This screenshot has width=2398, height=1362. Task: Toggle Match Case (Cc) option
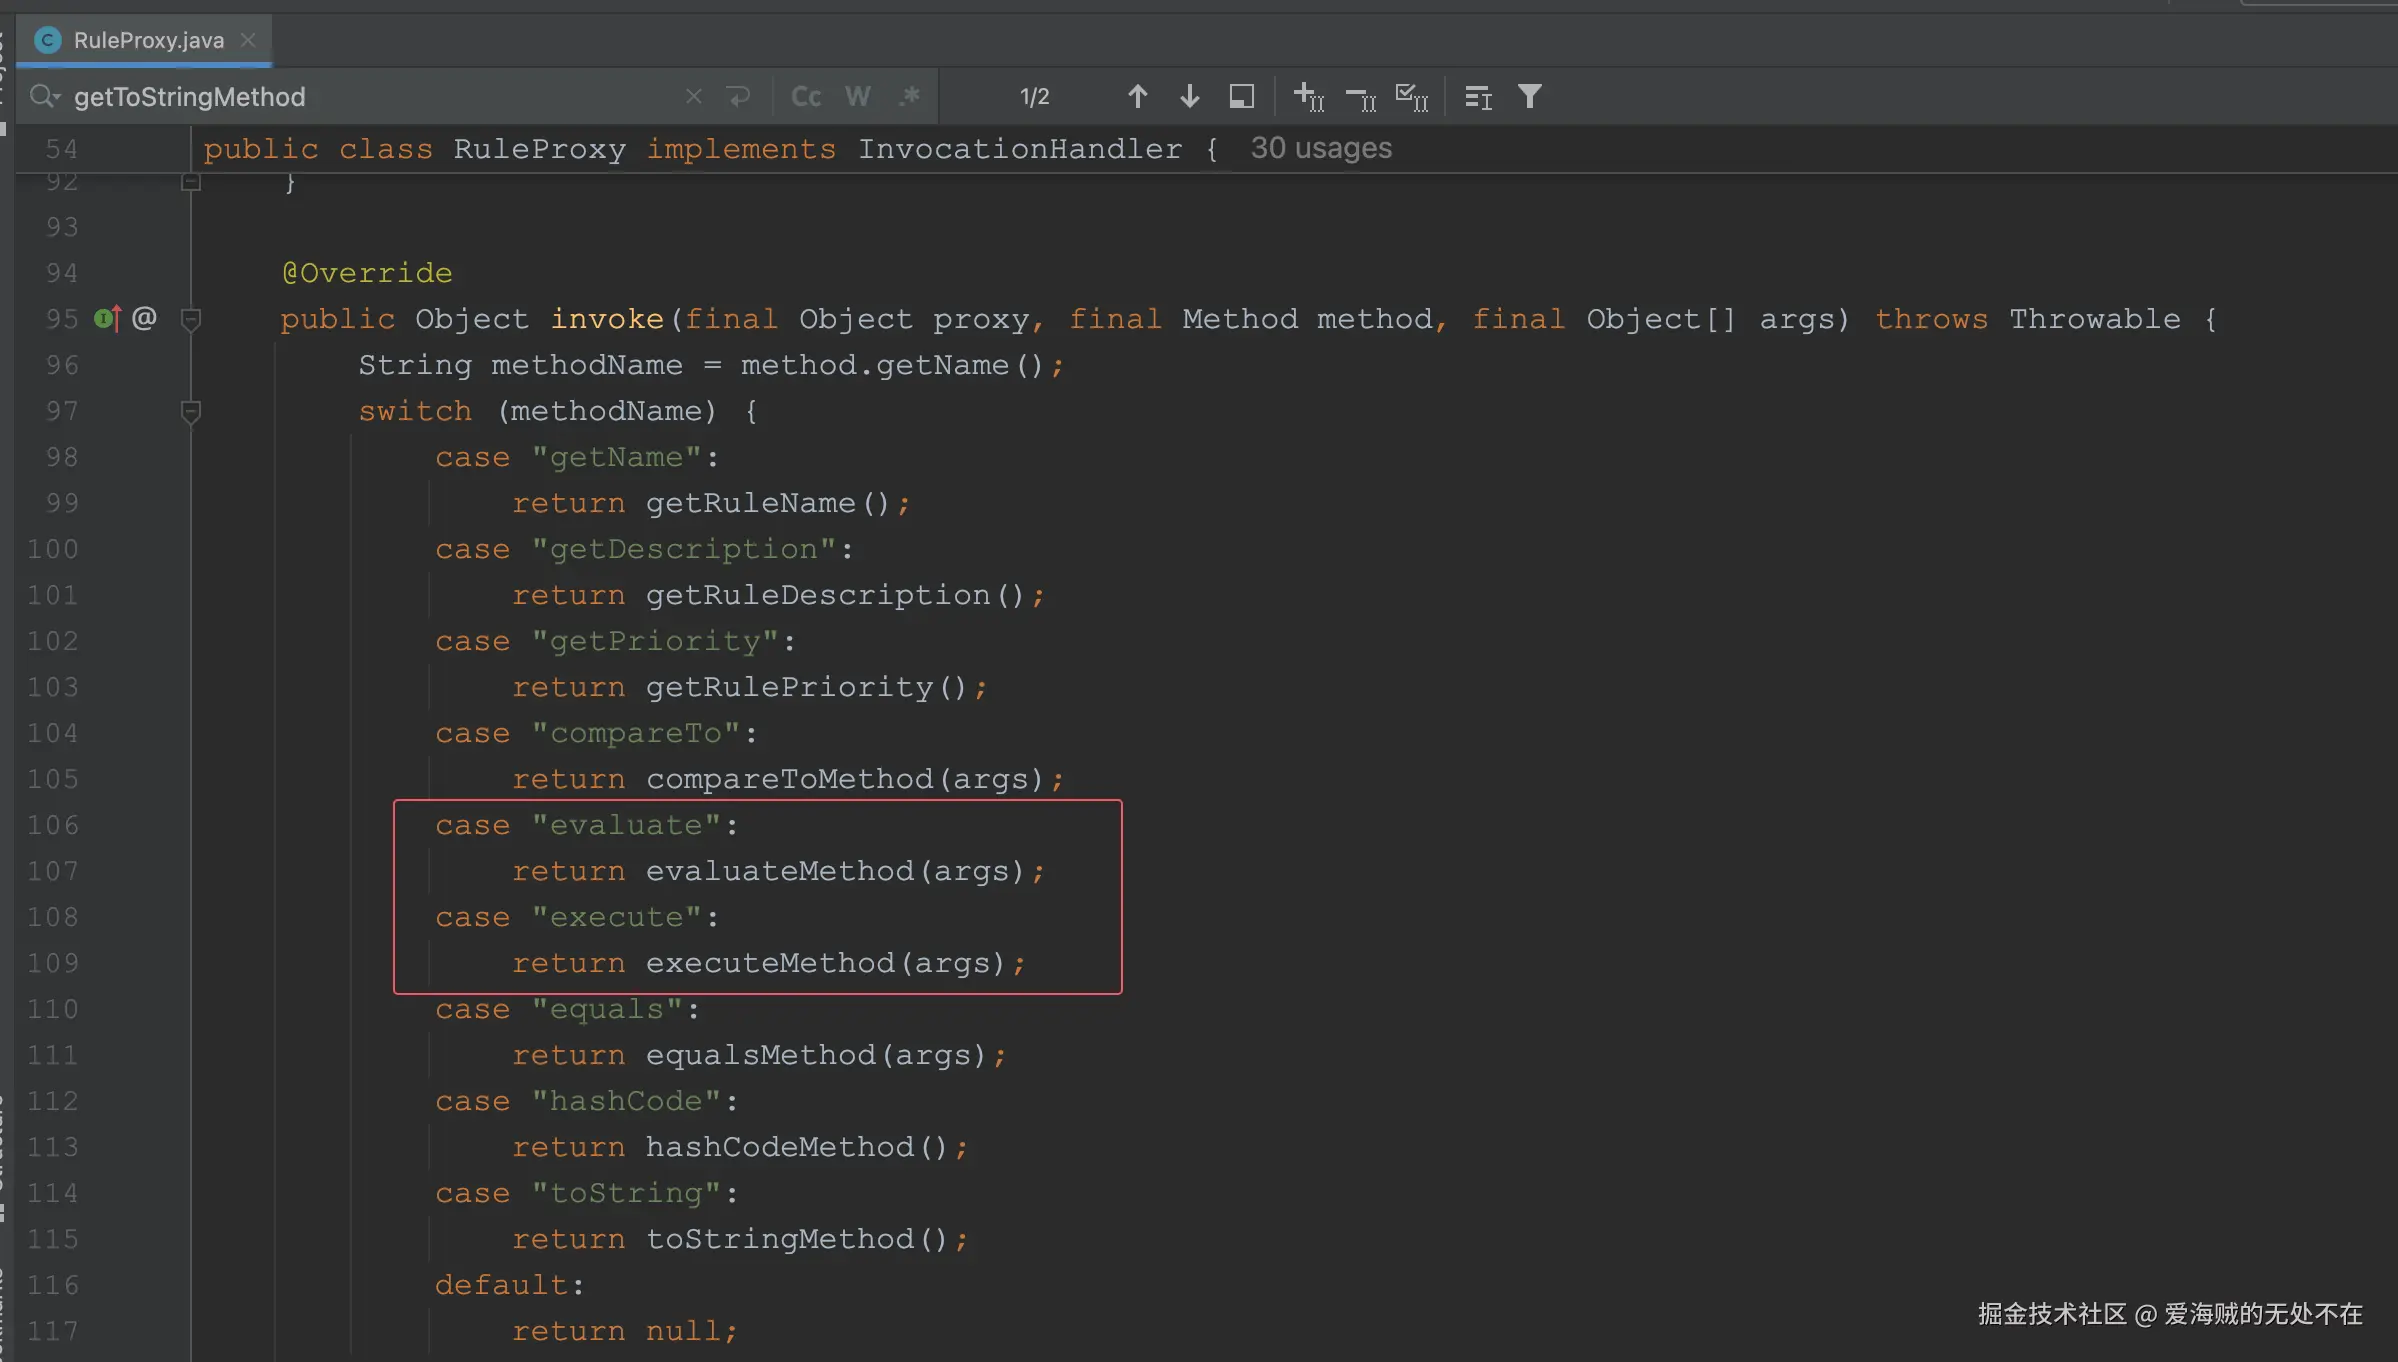pyautogui.click(x=805, y=97)
